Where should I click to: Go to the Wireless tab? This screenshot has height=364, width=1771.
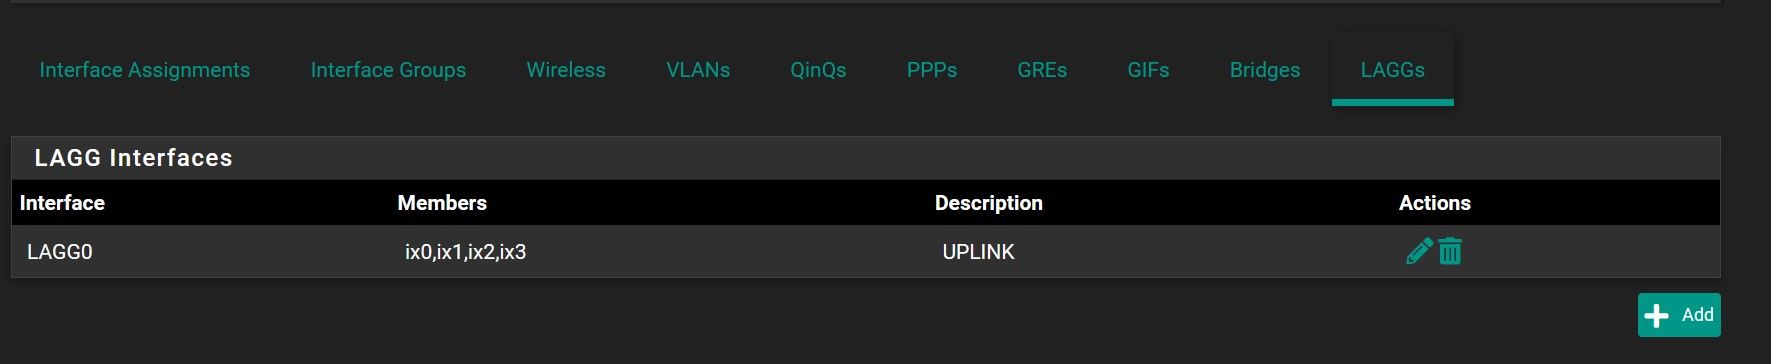tap(566, 70)
